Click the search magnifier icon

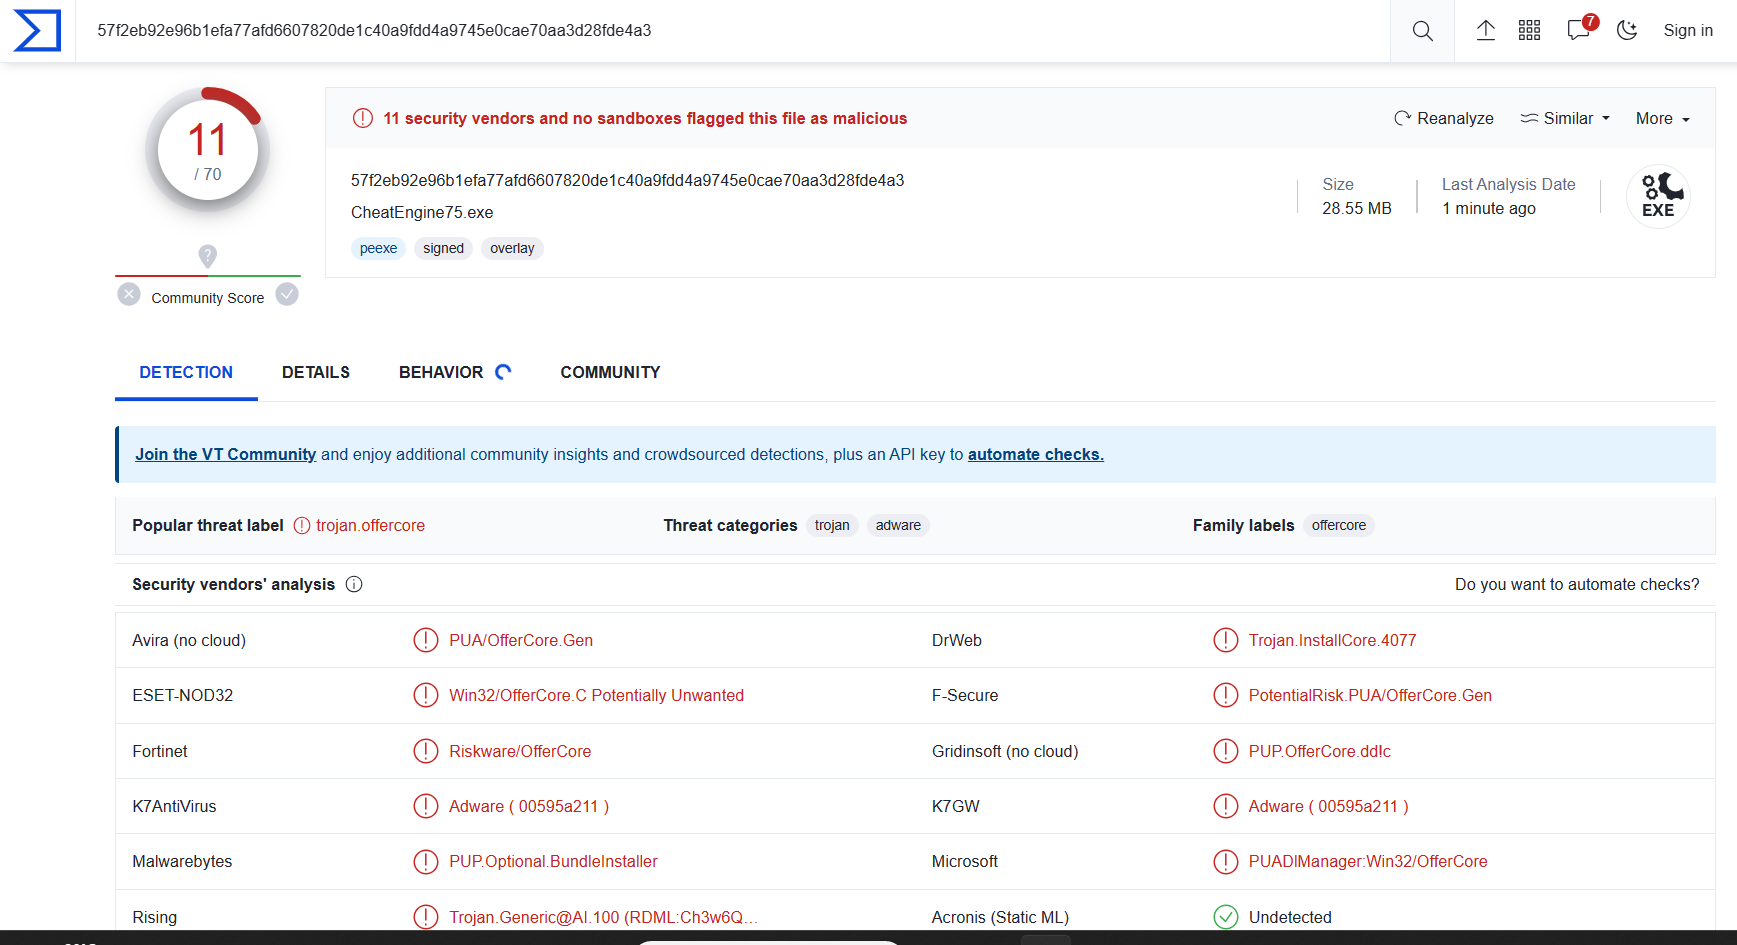pos(1422,31)
